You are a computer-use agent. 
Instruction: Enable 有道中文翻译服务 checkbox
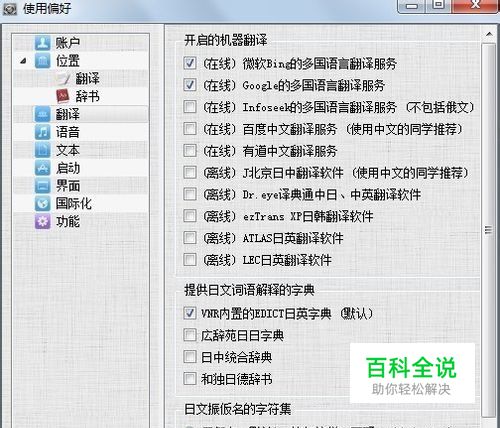[190, 150]
